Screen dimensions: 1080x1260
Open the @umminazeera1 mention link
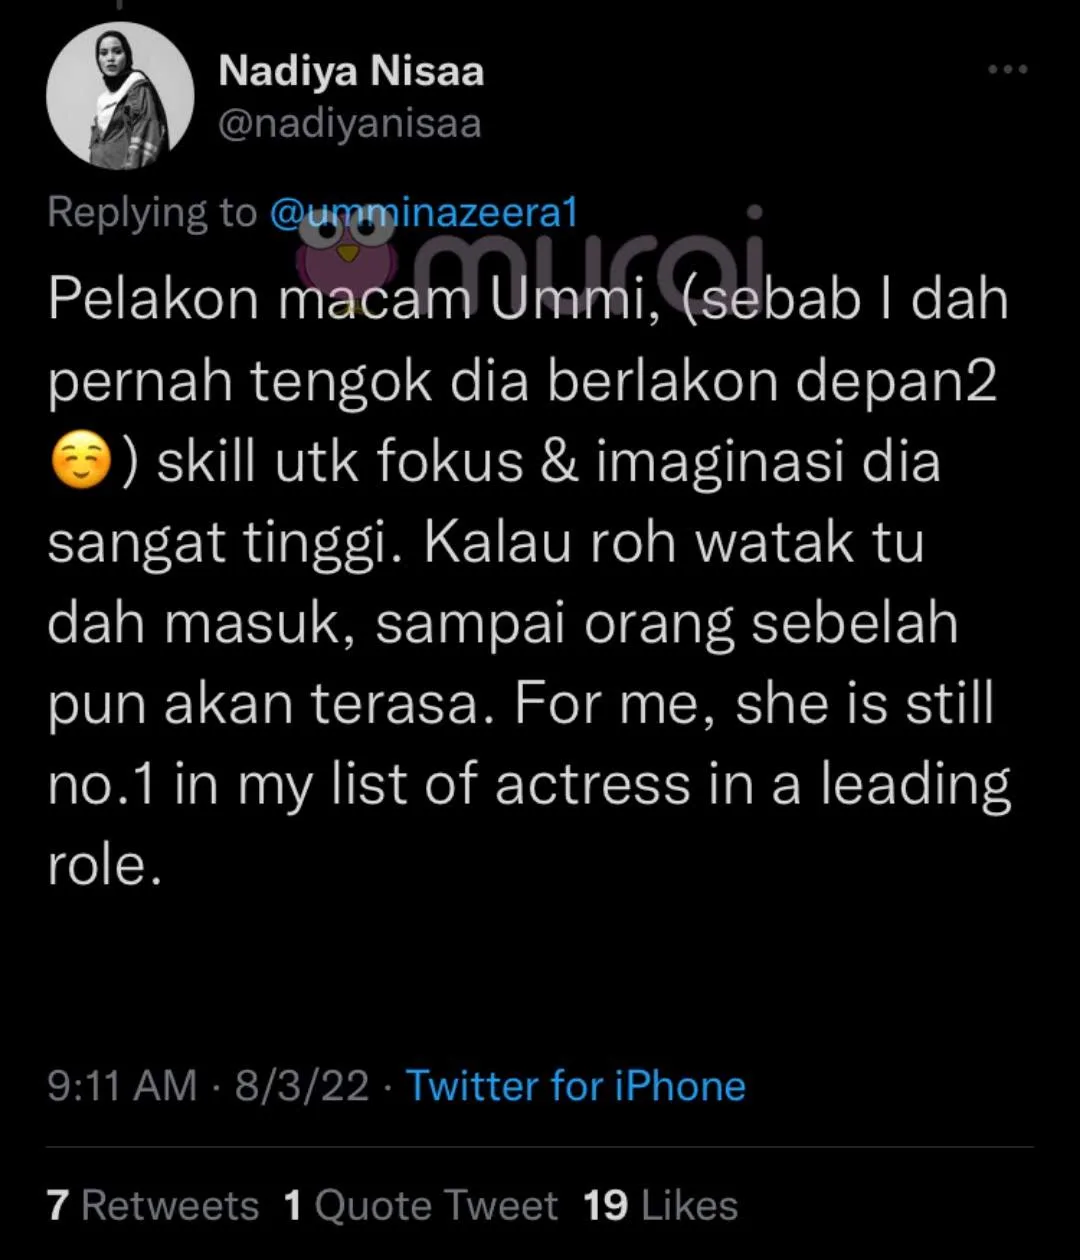tap(424, 213)
